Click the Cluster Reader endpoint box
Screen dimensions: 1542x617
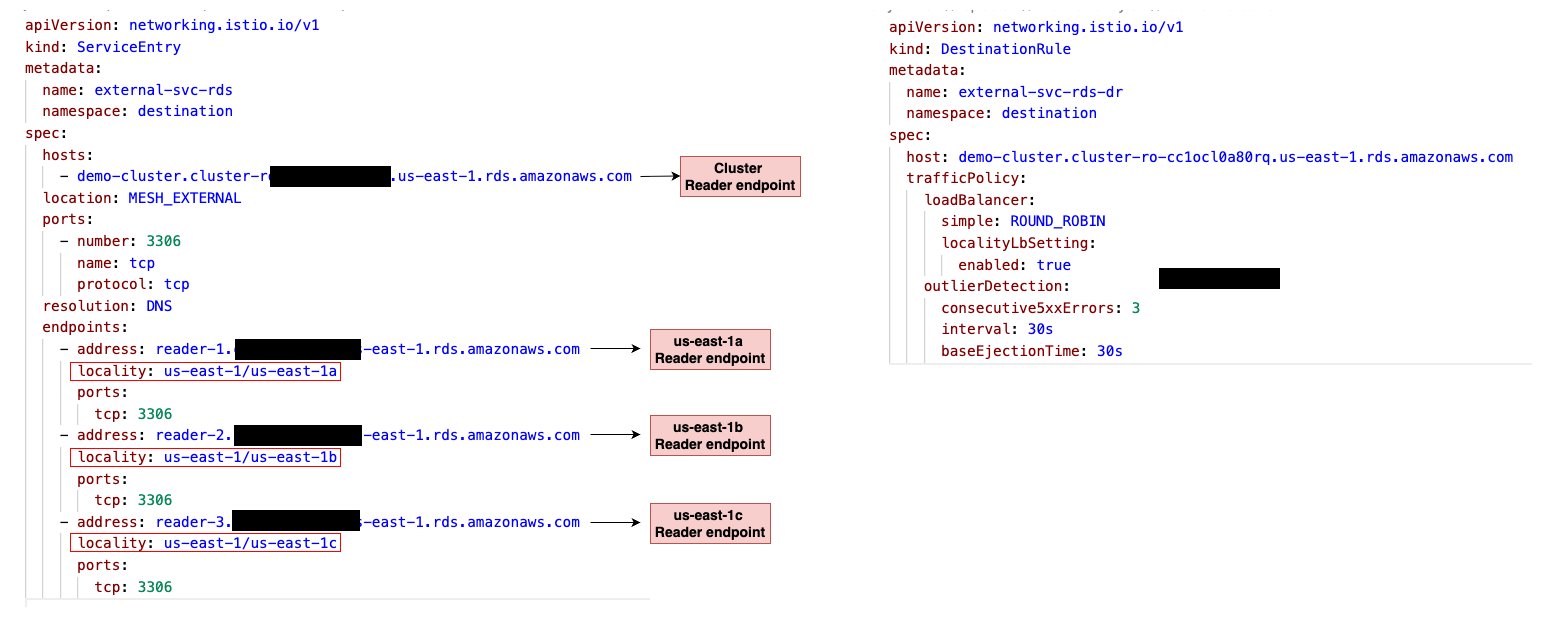[739, 176]
